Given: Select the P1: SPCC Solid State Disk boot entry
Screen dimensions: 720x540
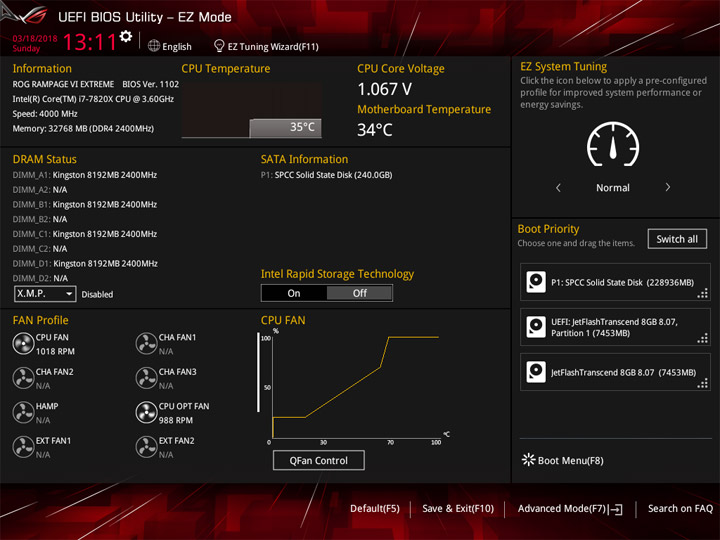Looking at the screenshot, I should (x=615, y=282).
